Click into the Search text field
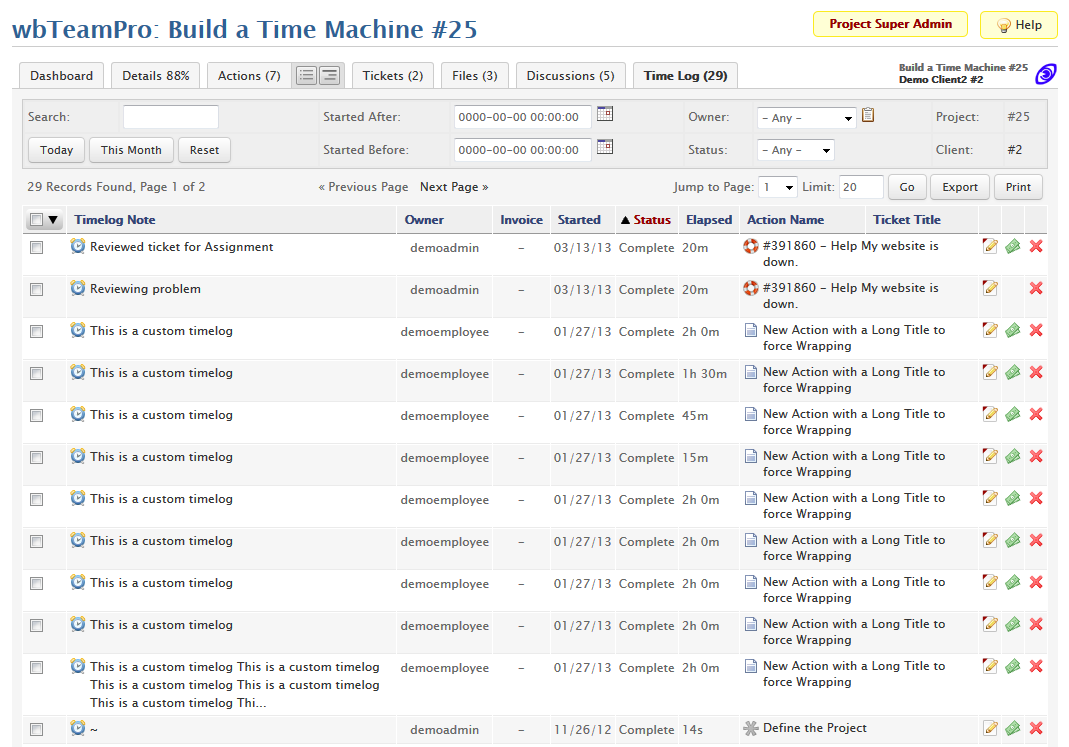The image size is (1069, 747). [170, 117]
